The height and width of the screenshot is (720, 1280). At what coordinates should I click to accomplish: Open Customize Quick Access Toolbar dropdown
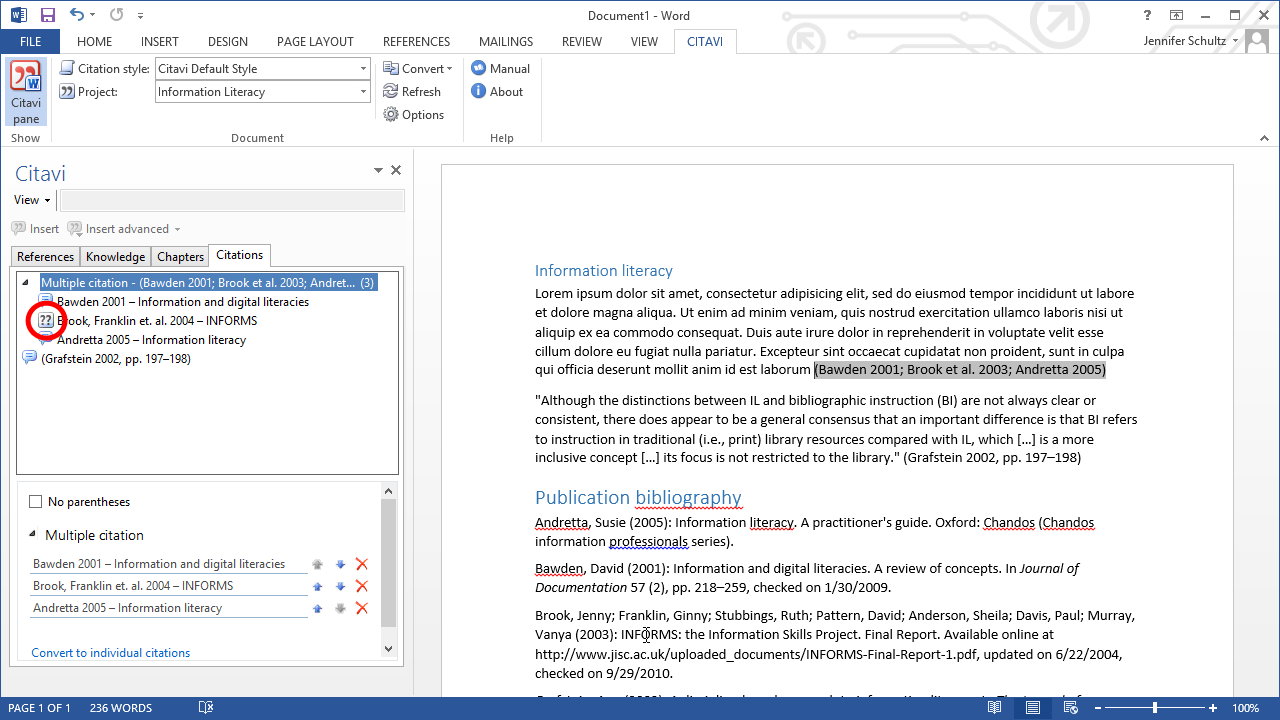(140, 16)
